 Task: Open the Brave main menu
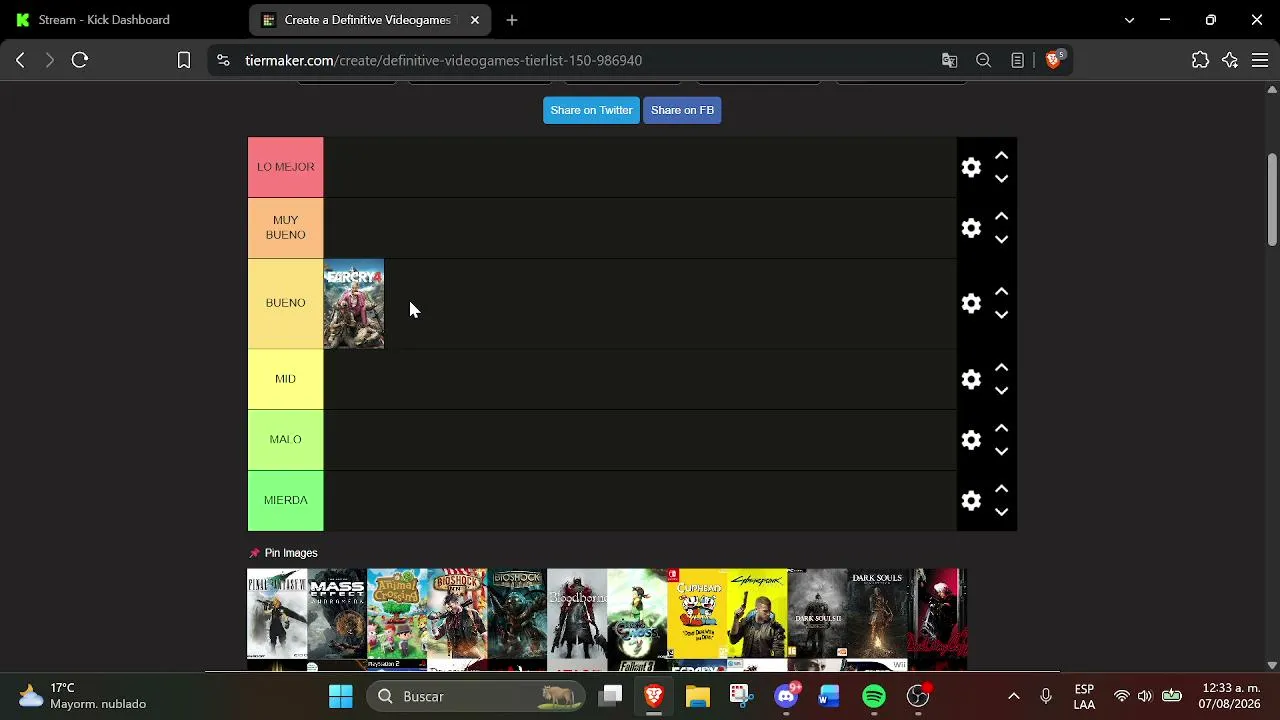(1260, 60)
